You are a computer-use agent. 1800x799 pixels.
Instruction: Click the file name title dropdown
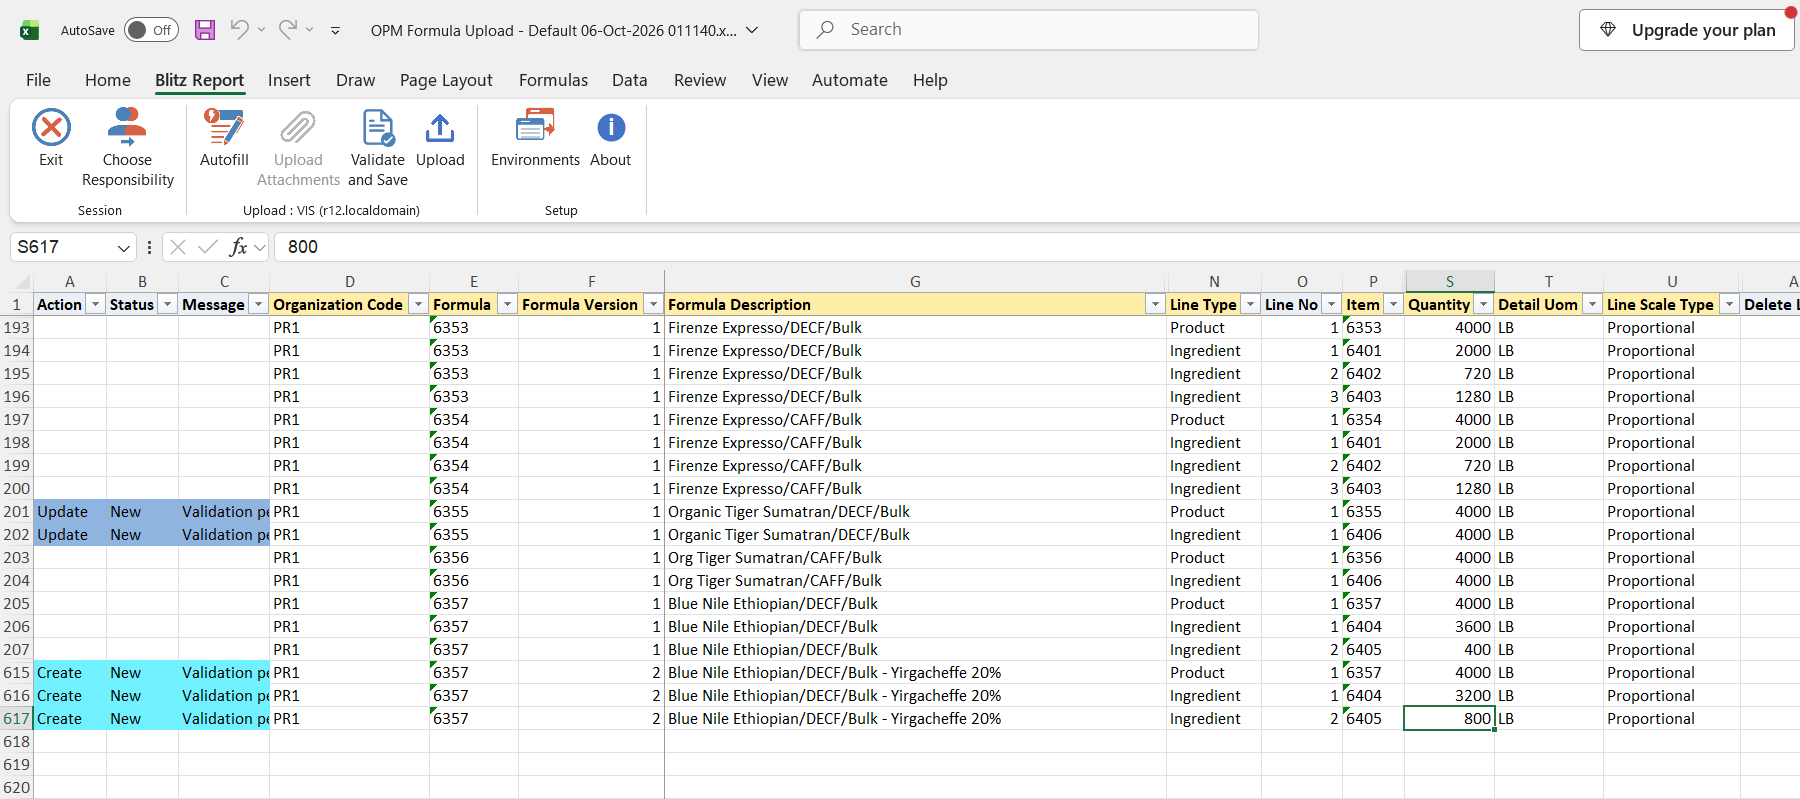point(752,30)
